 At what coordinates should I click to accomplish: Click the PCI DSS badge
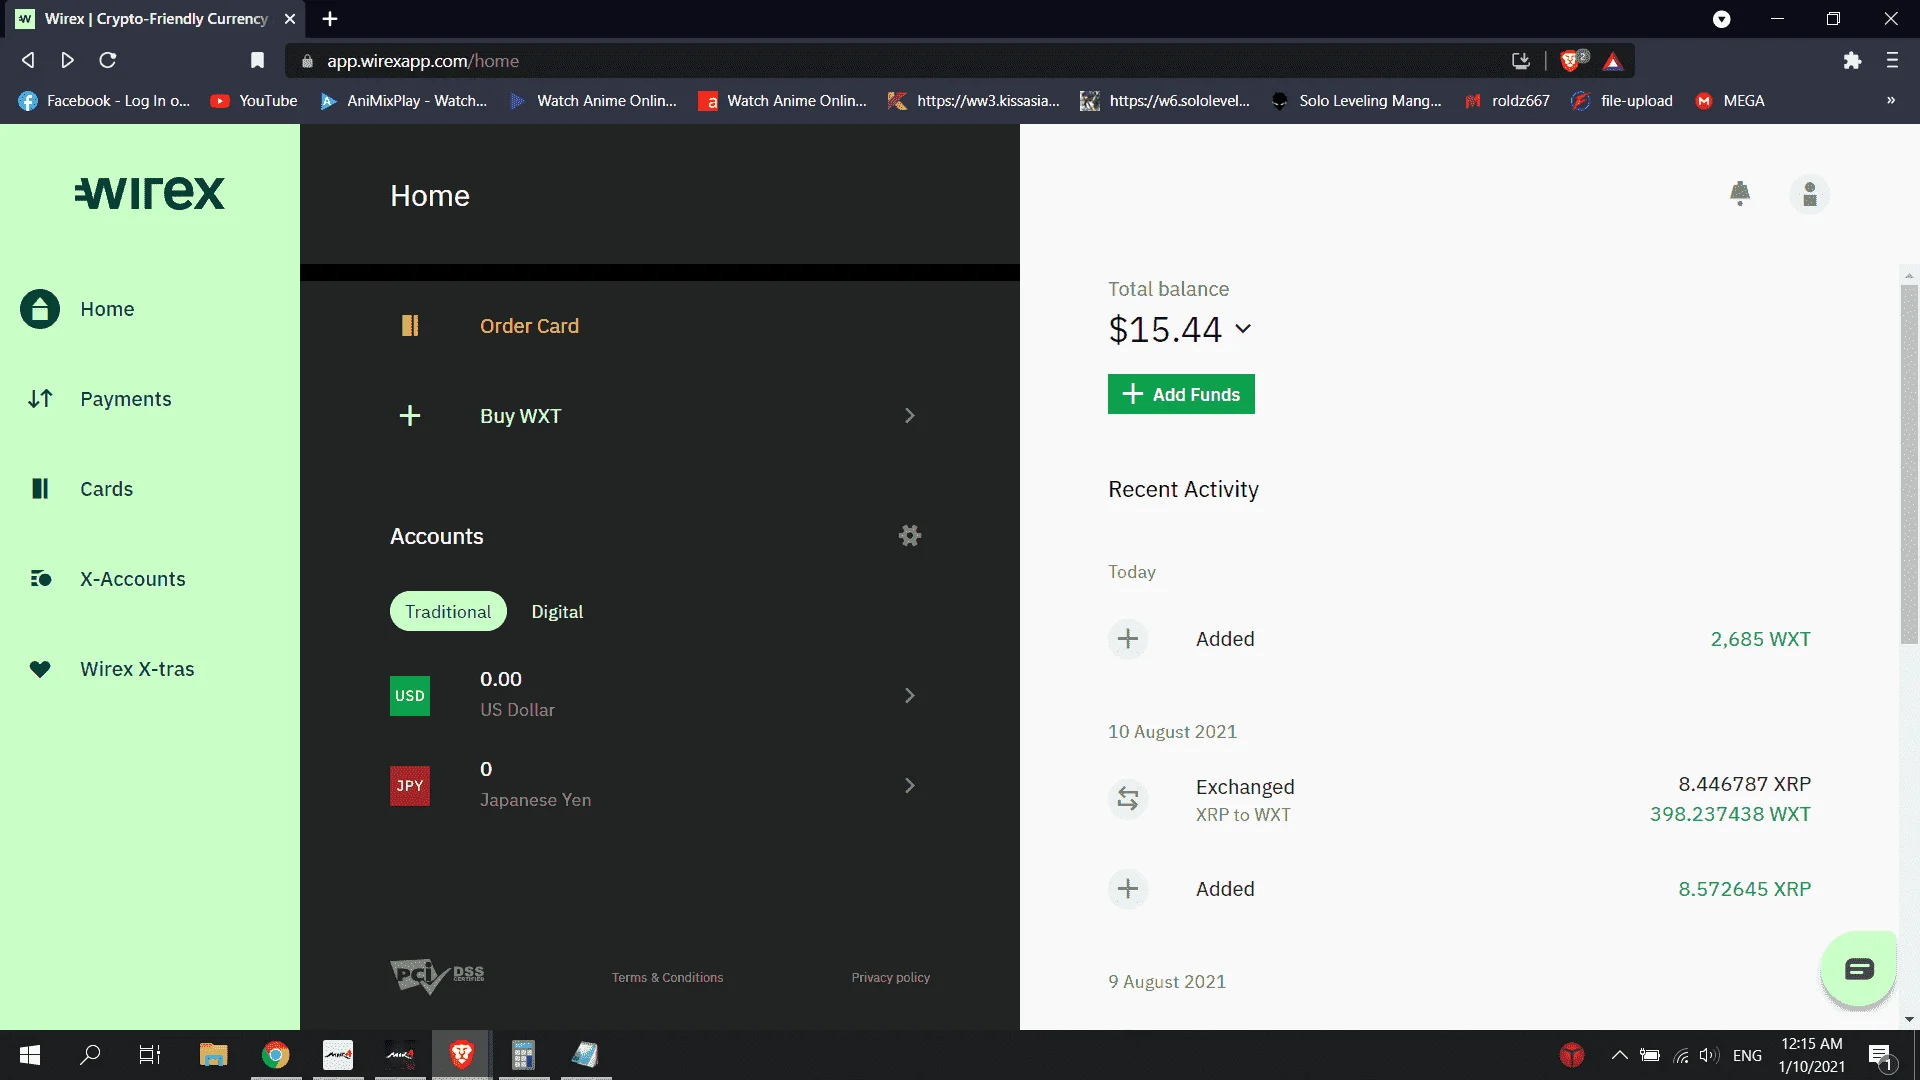437,976
